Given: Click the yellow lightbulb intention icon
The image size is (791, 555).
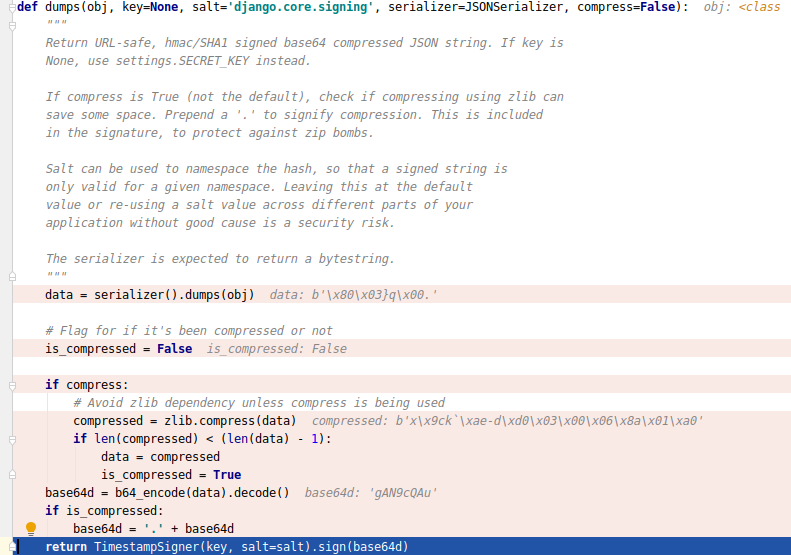Looking at the screenshot, I should [30, 528].
